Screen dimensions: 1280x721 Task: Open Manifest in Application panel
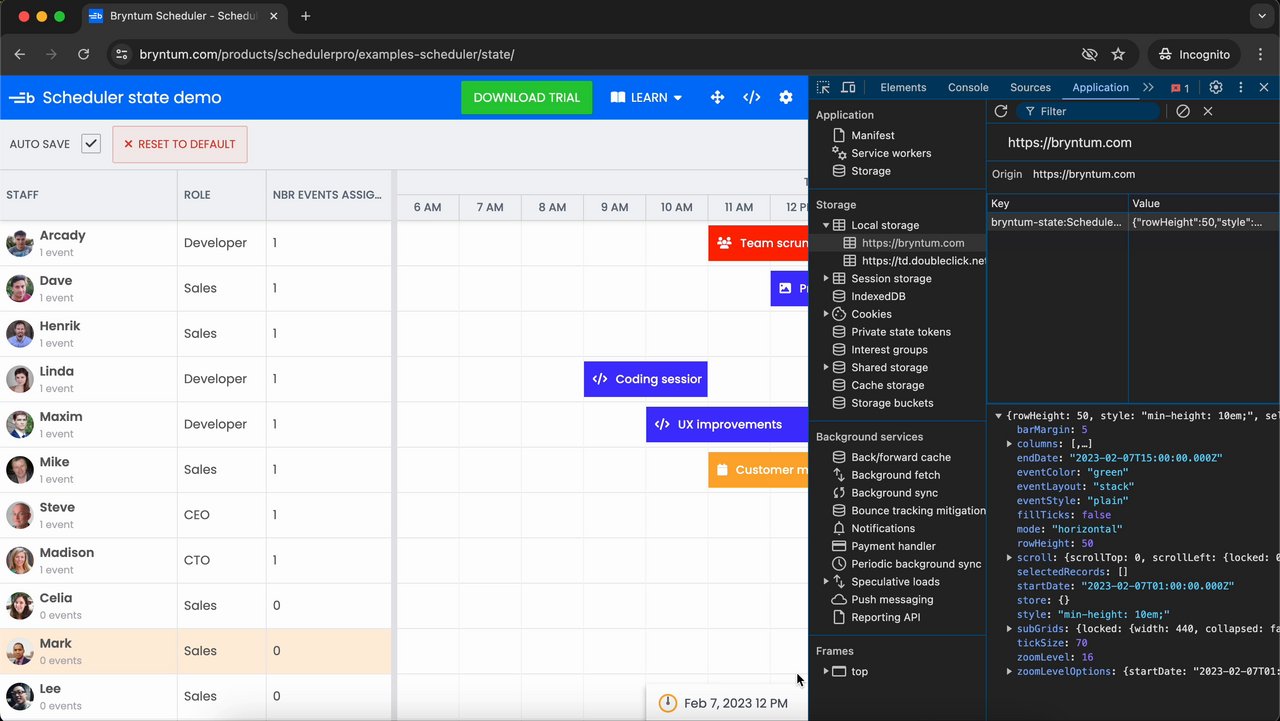pyautogui.click(x=873, y=135)
